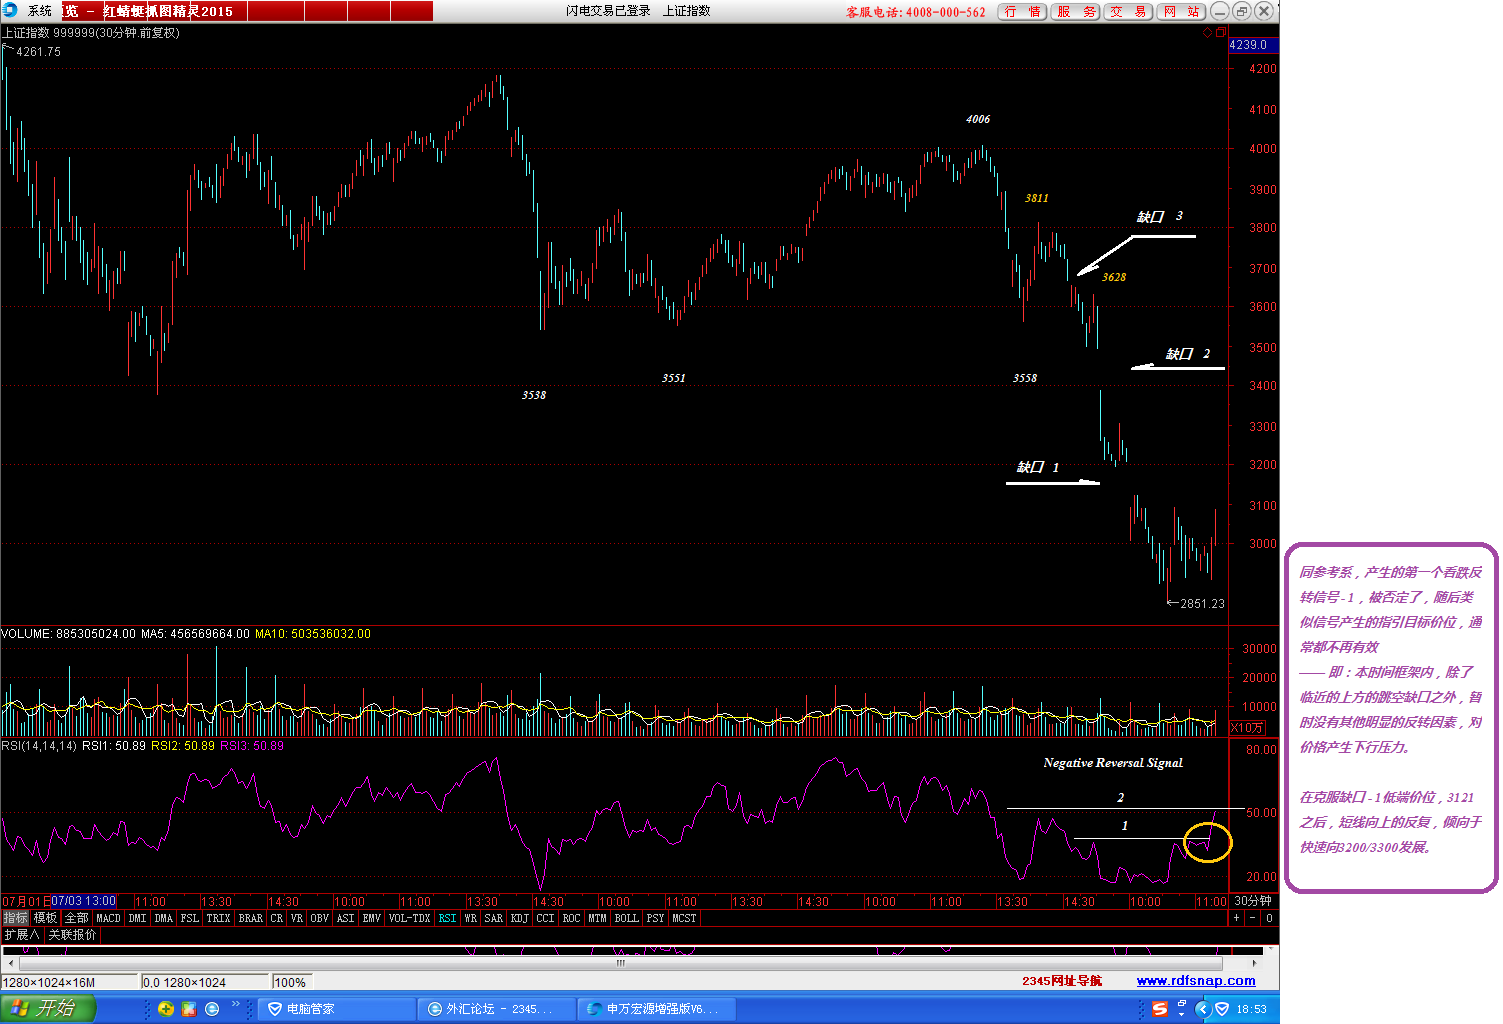Viewport: 1503px width, 1024px height.
Task: Click the Sogou input tray icon
Action: (1160, 1009)
